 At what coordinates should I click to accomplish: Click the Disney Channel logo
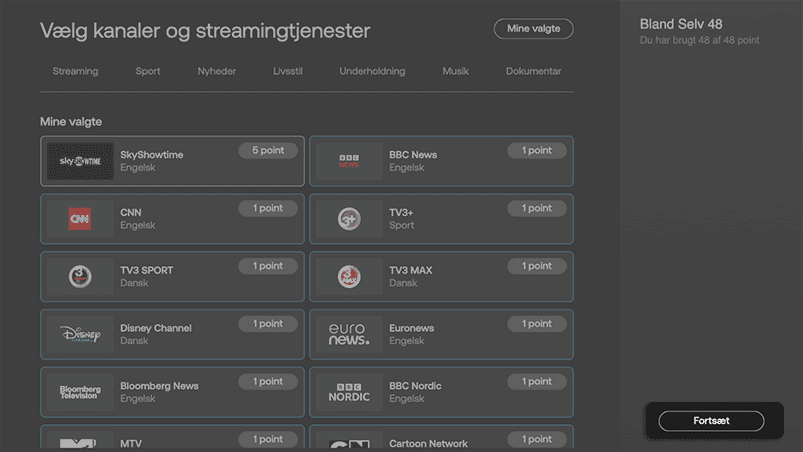tap(80, 334)
